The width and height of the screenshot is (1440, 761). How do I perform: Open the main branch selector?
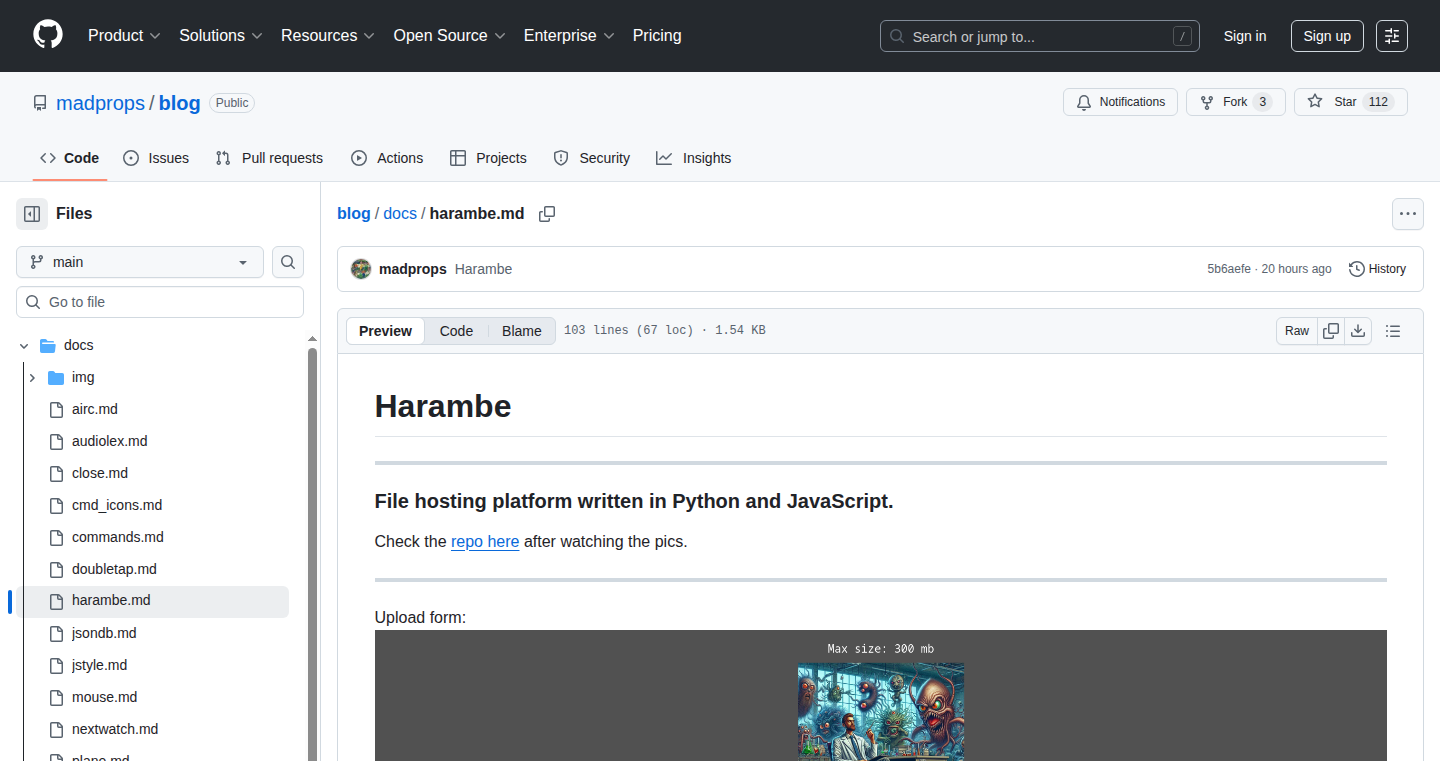(140, 262)
